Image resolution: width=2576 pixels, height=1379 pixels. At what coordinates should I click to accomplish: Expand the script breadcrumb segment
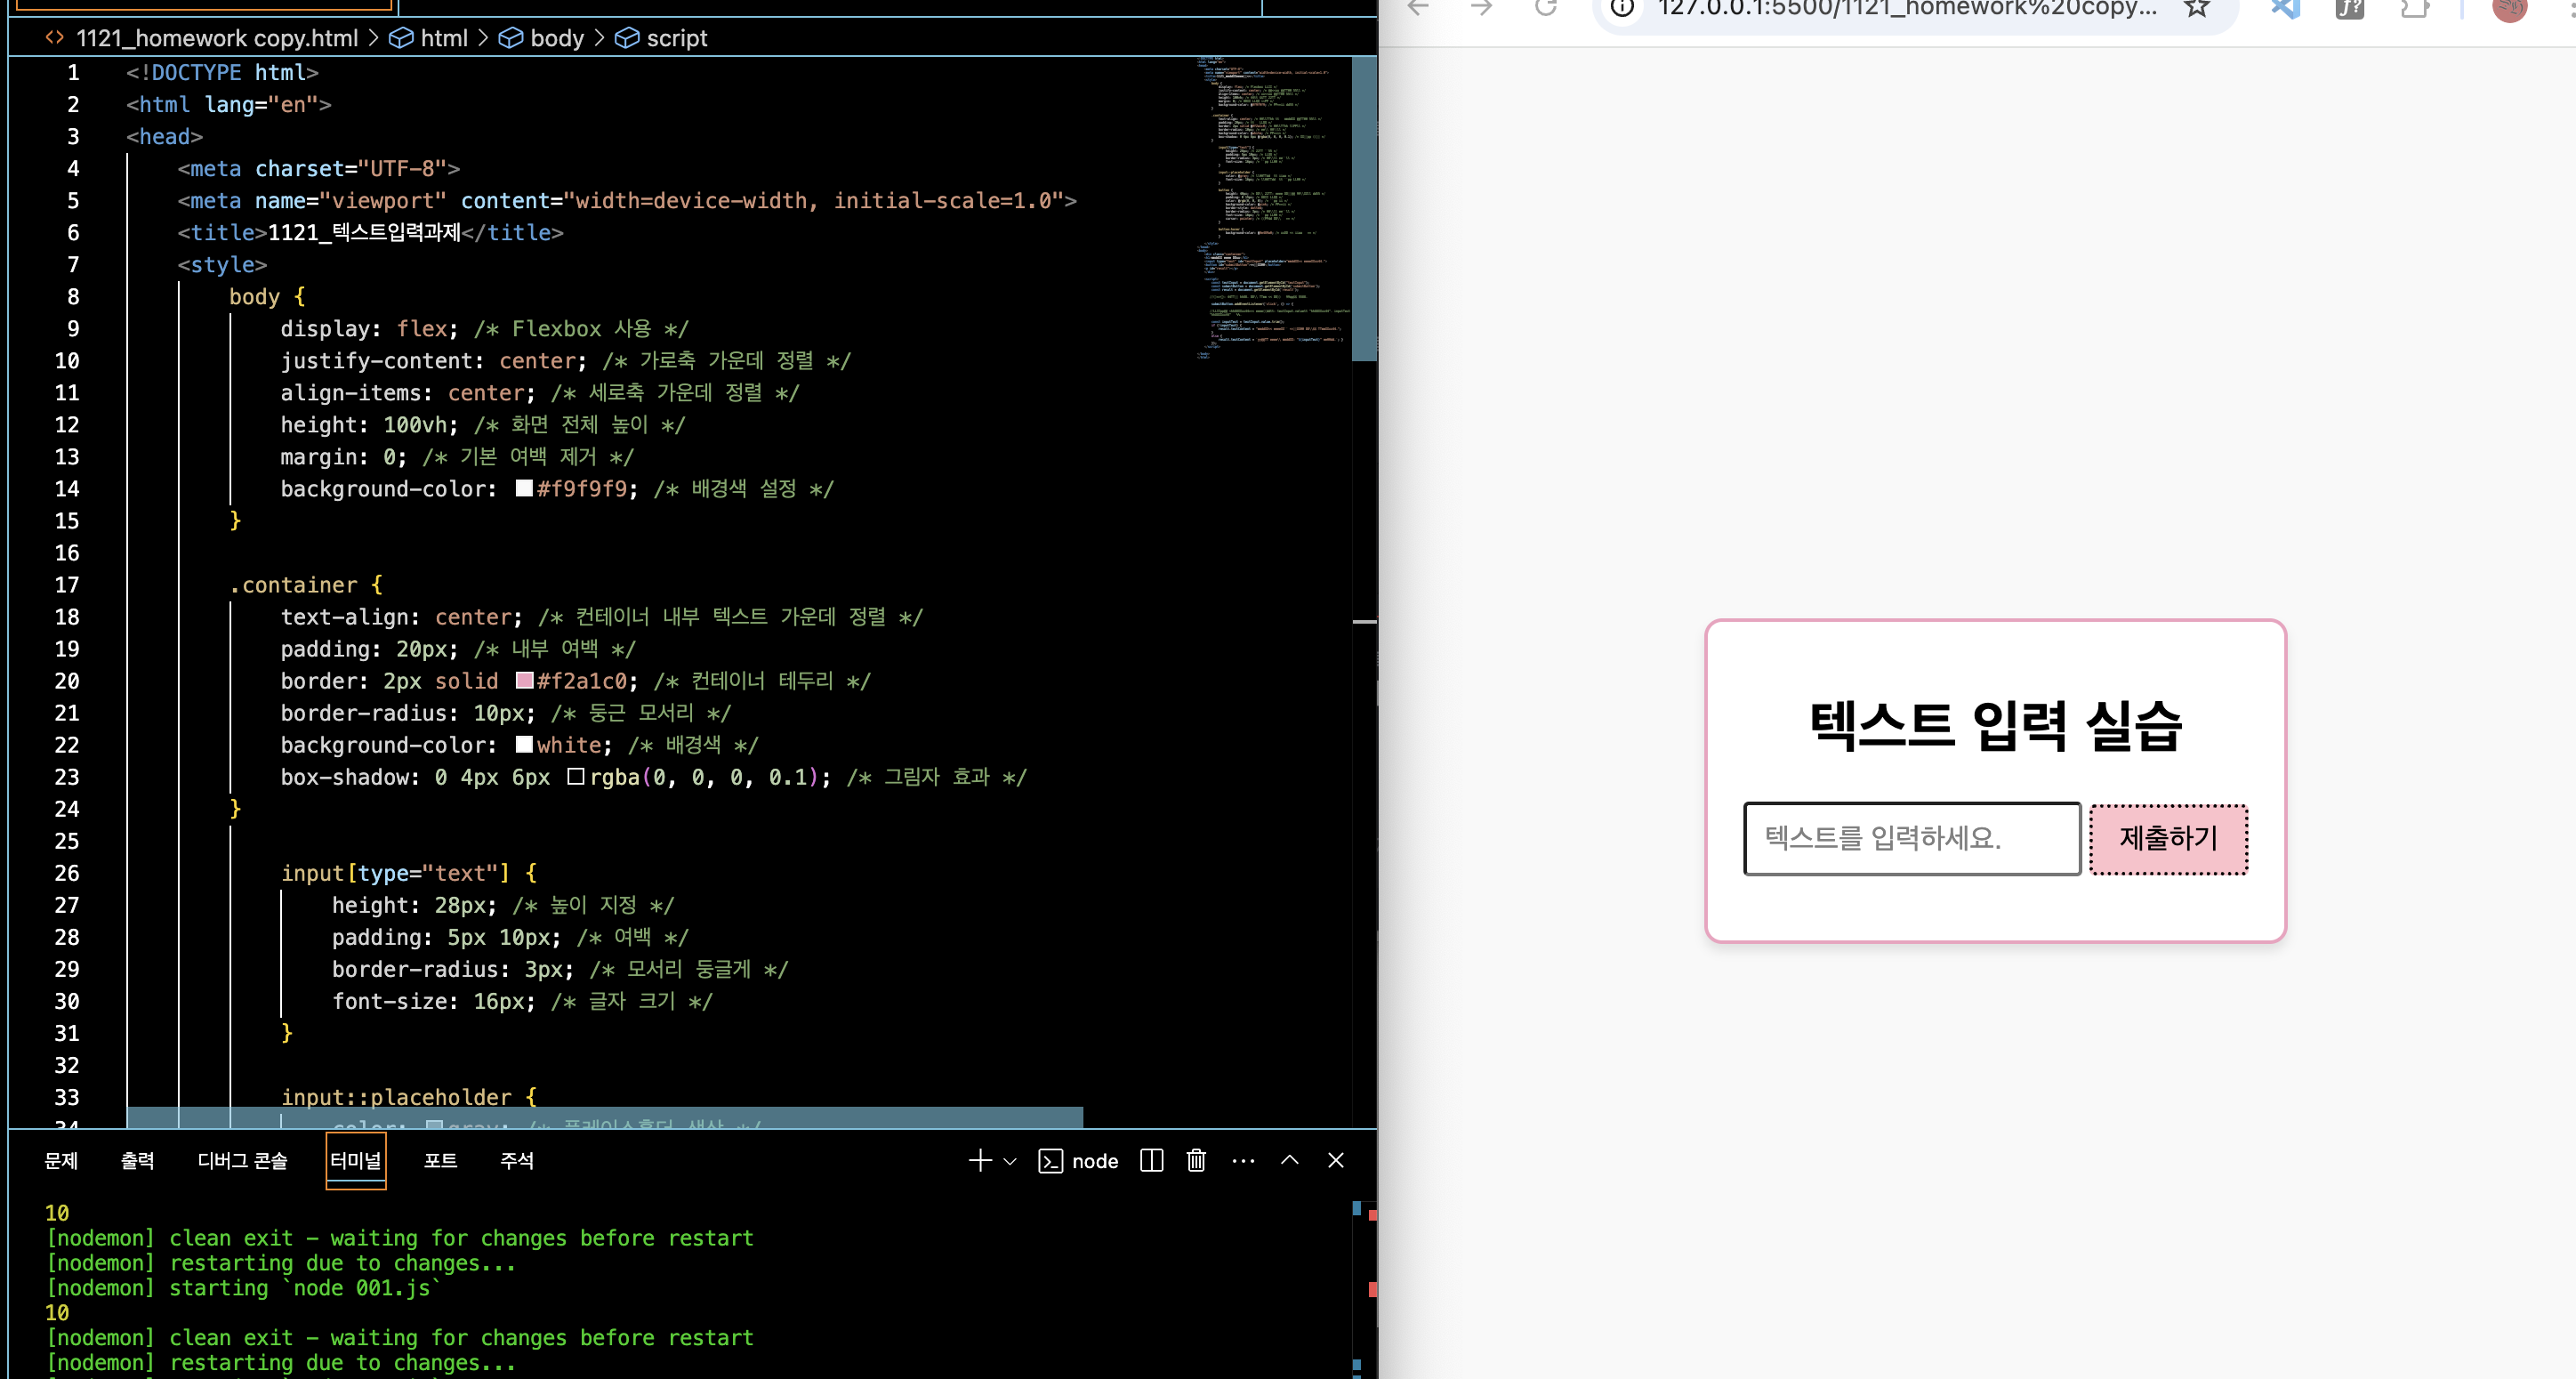coord(676,38)
